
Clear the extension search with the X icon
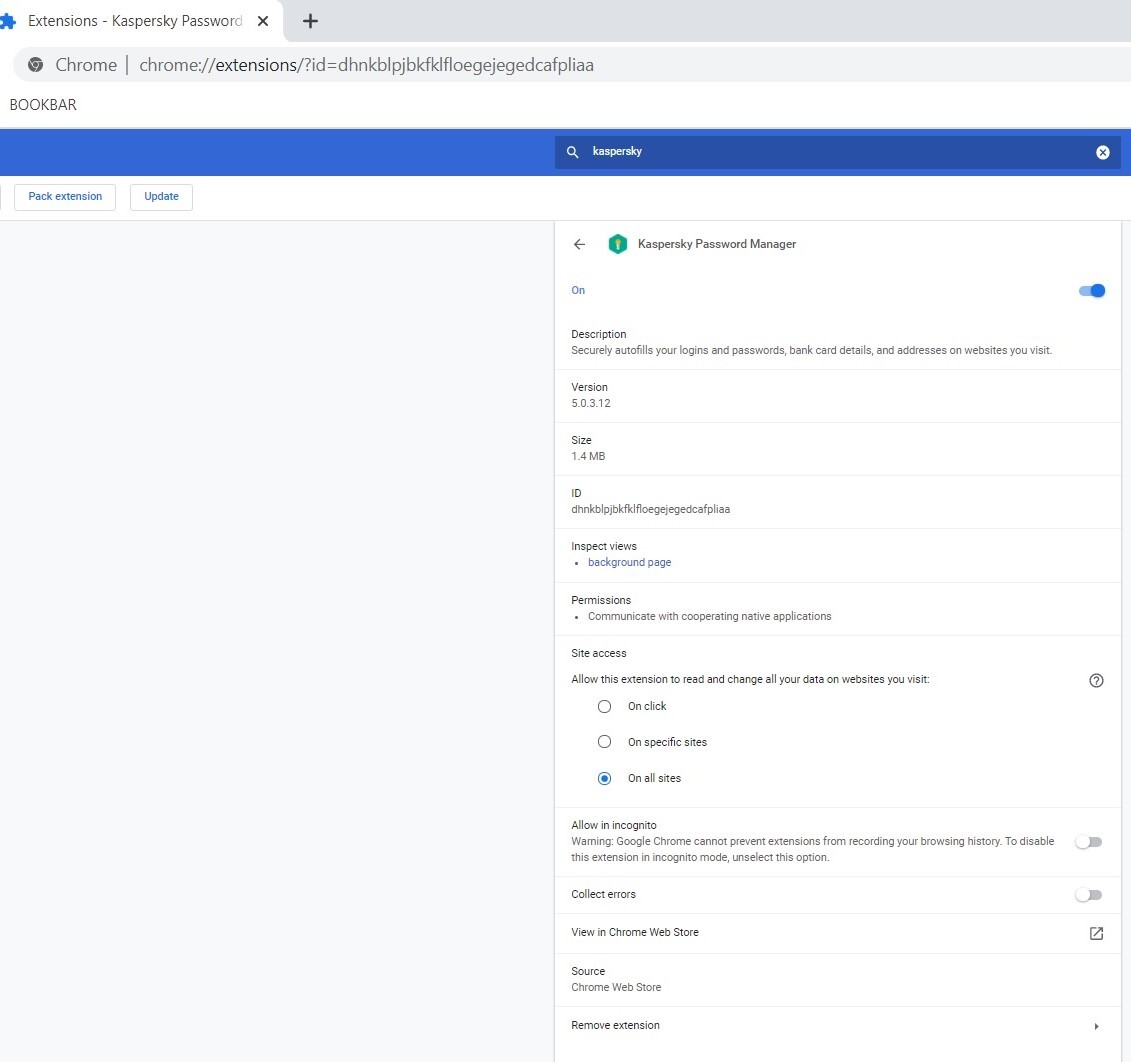(x=1102, y=152)
